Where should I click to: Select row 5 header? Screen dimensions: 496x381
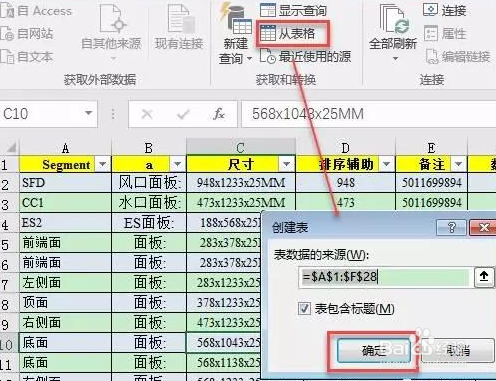(x=9, y=244)
